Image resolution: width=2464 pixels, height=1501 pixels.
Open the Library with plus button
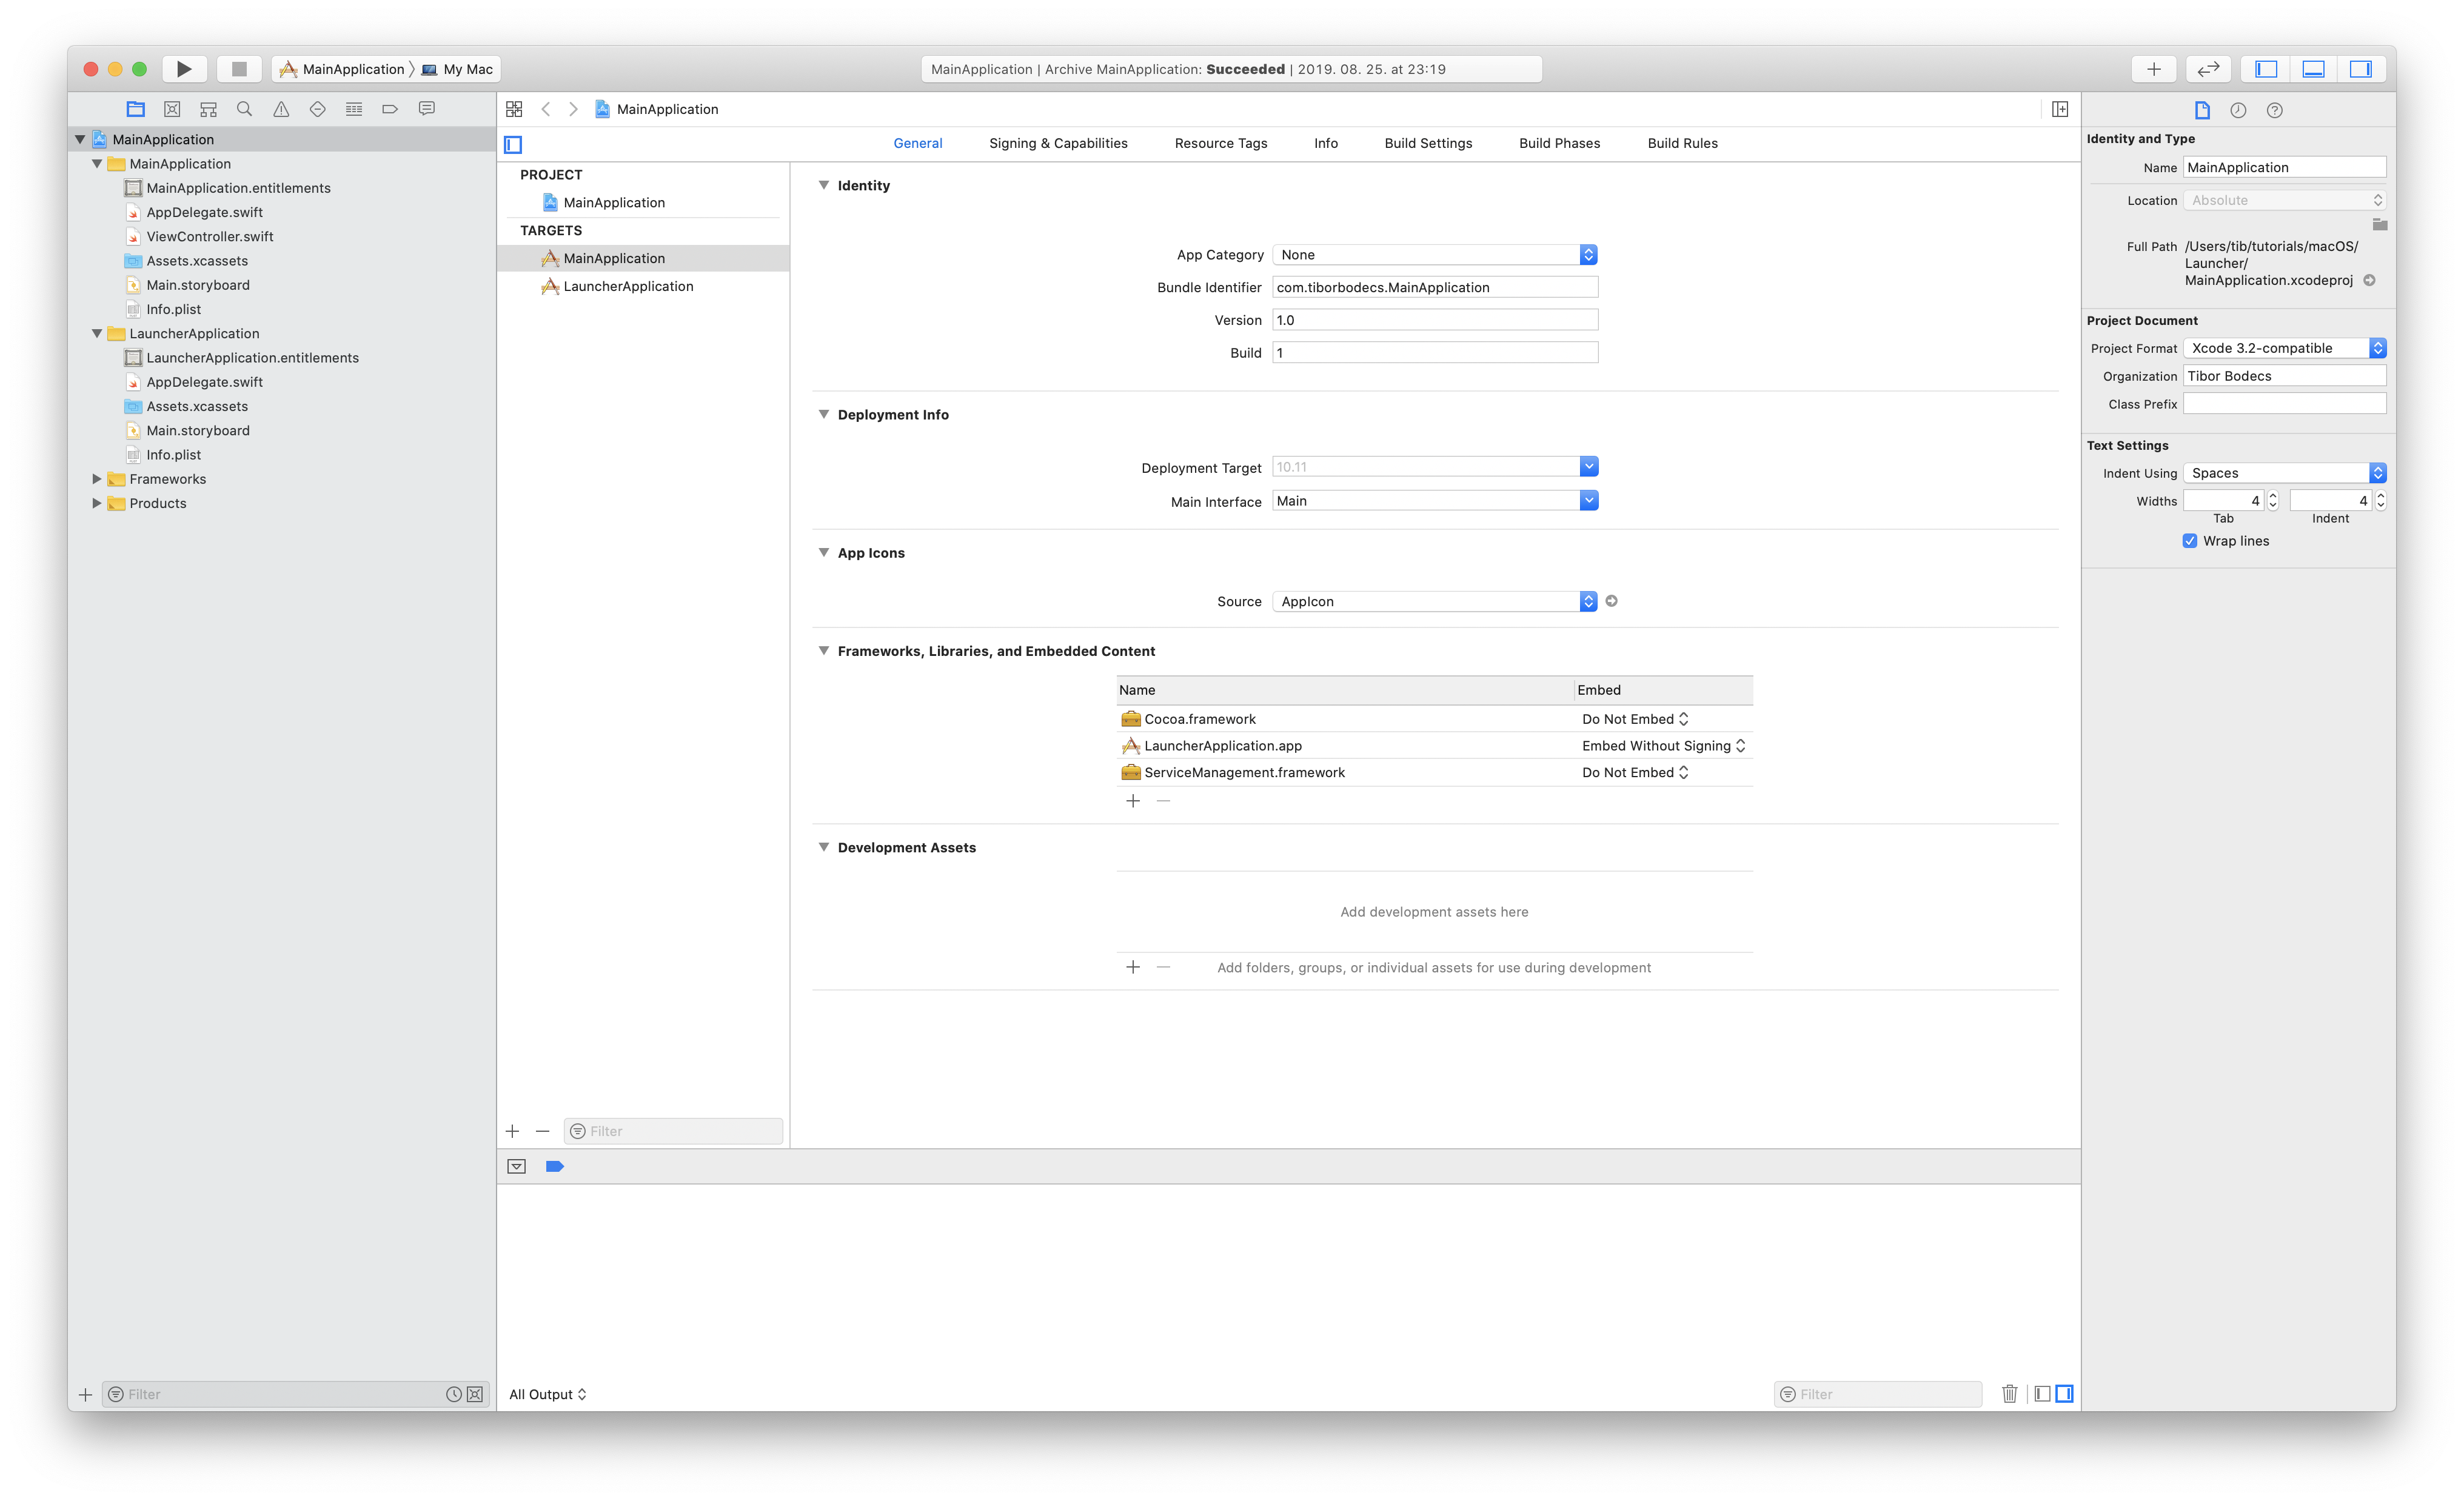2154,69
